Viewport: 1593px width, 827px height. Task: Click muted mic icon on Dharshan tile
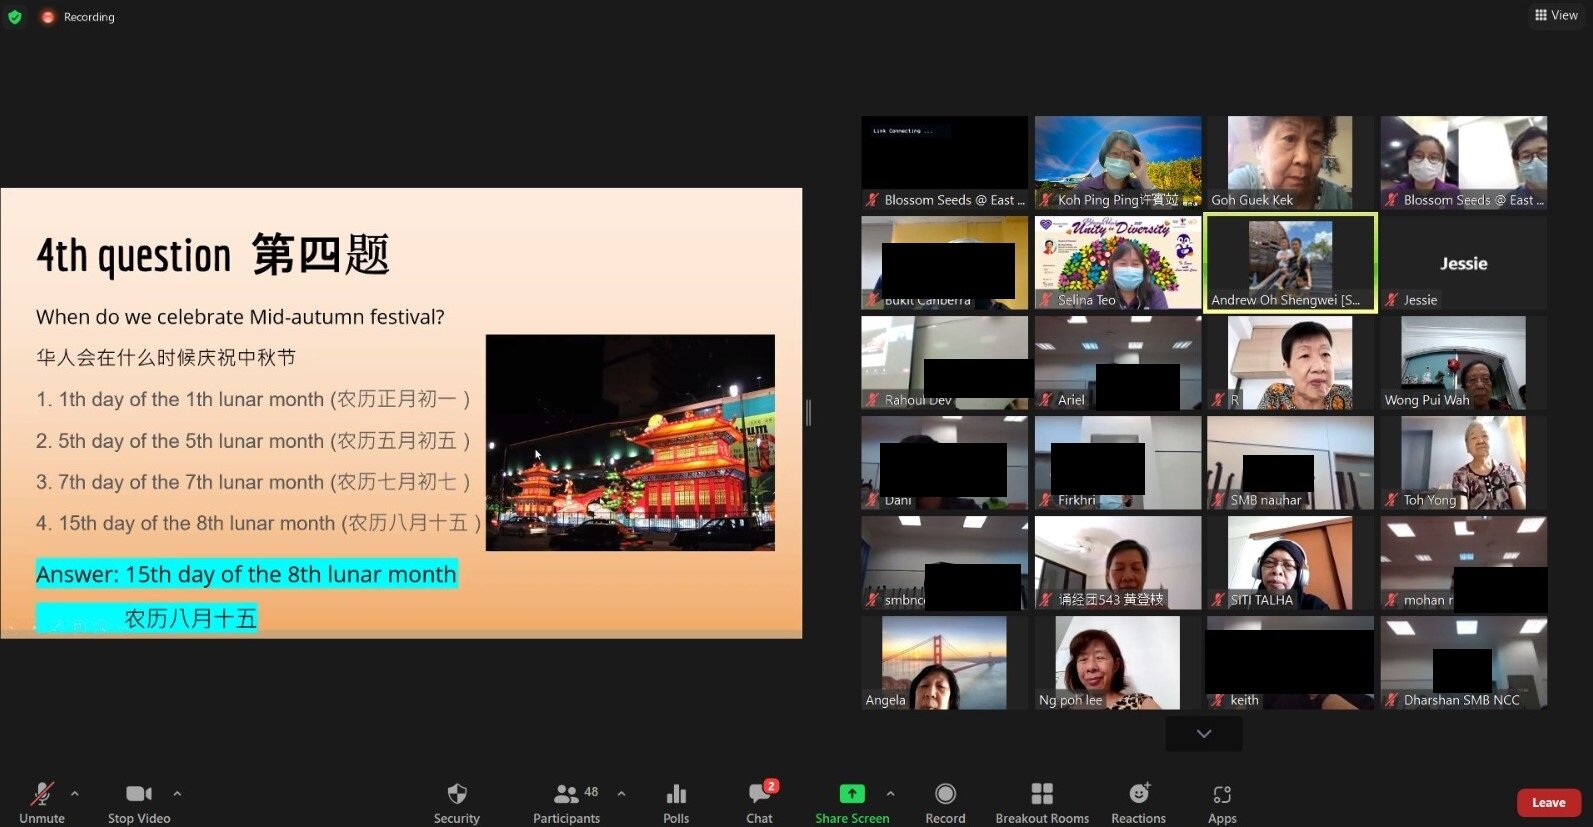click(x=1391, y=700)
